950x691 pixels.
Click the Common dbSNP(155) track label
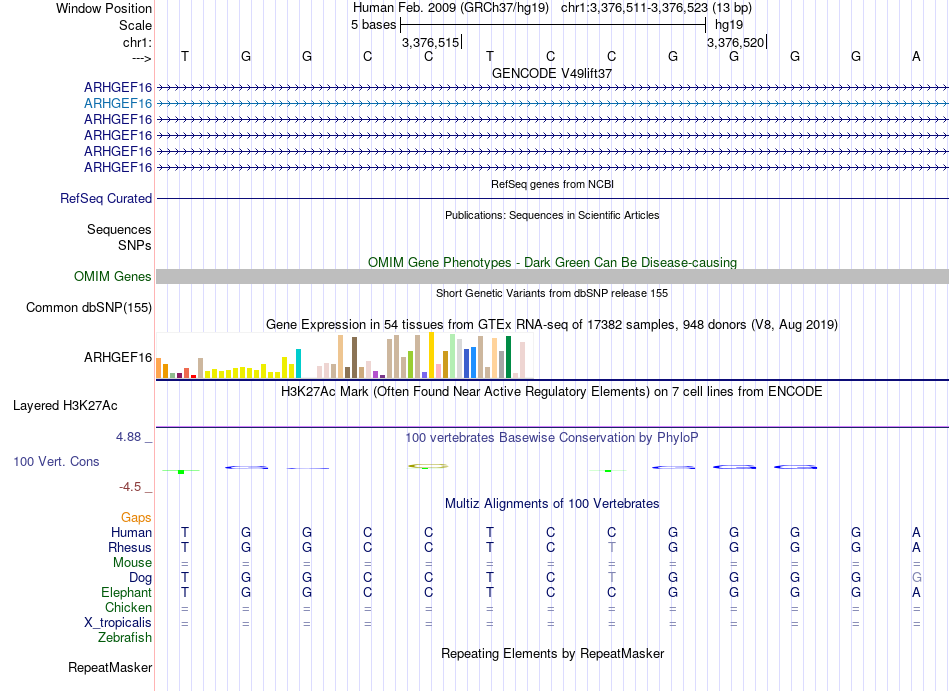(89, 308)
